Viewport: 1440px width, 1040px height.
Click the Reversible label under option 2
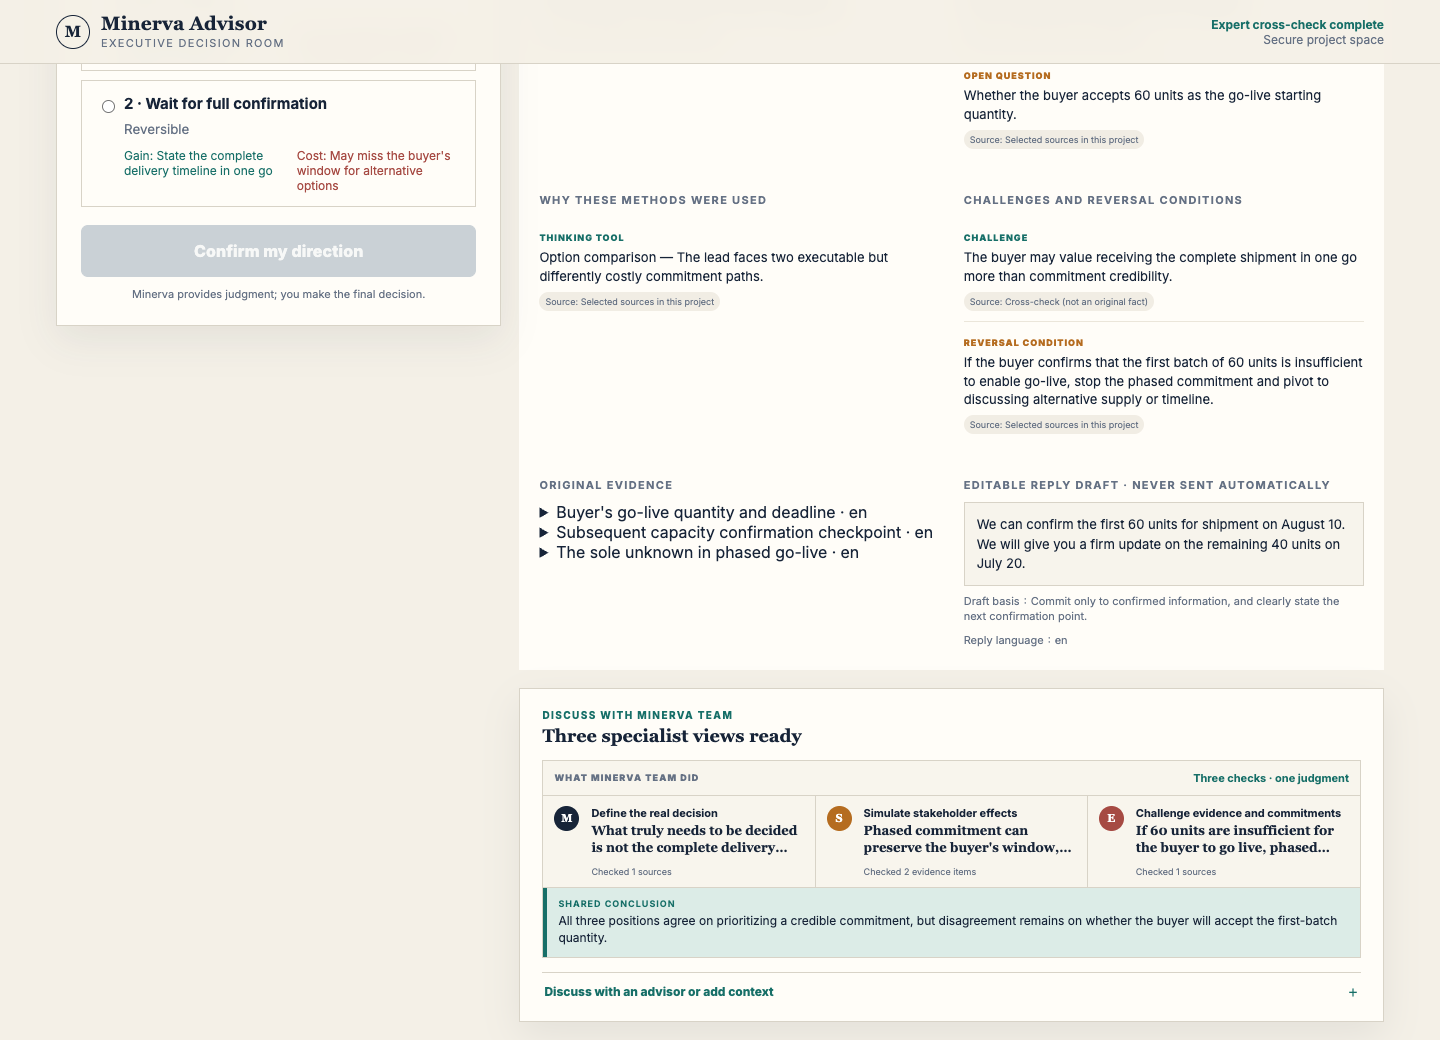157,130
